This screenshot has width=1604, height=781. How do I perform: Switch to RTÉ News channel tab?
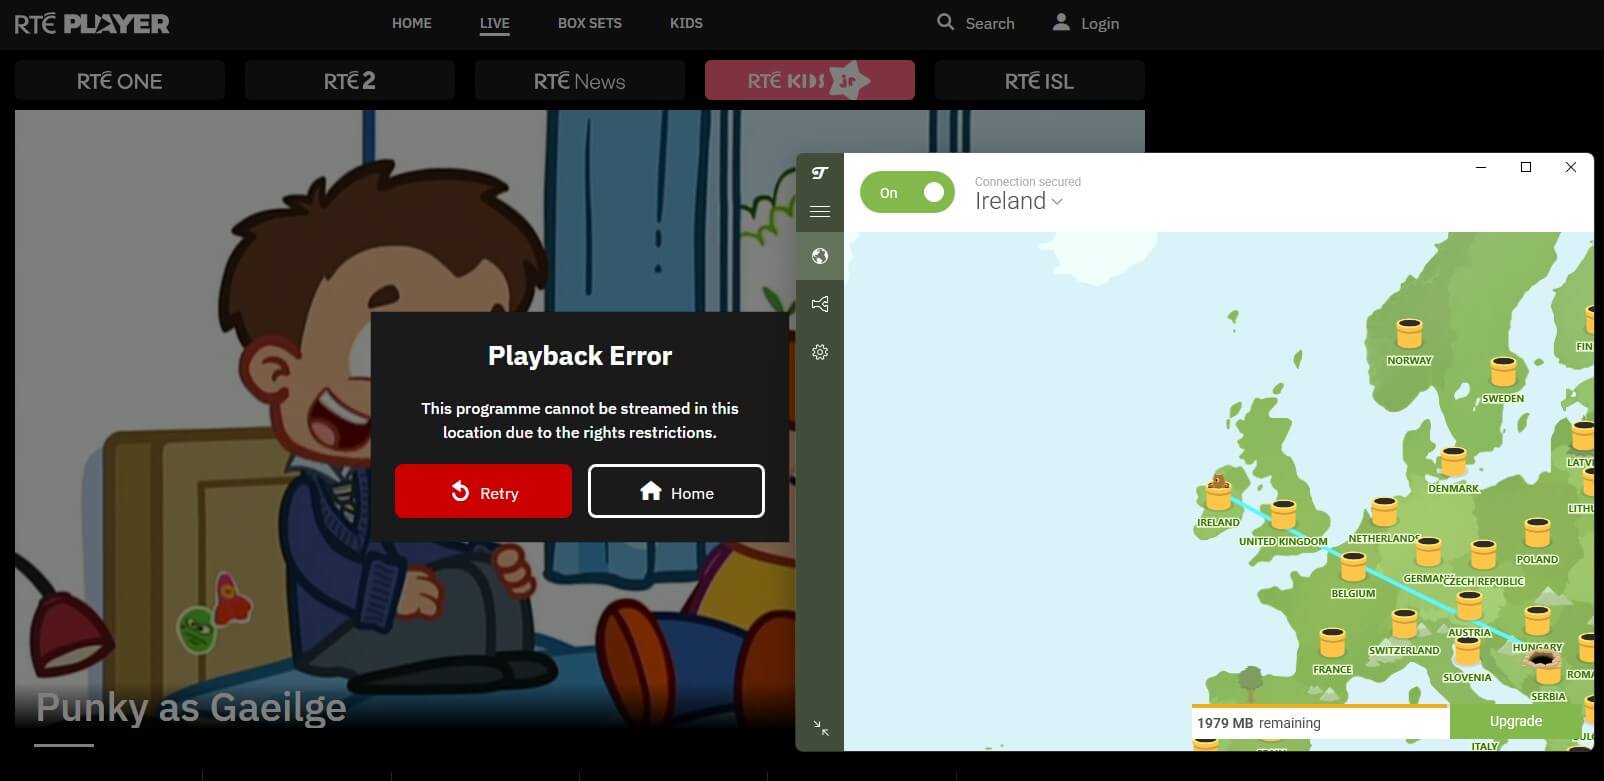[x=580, y=80]
